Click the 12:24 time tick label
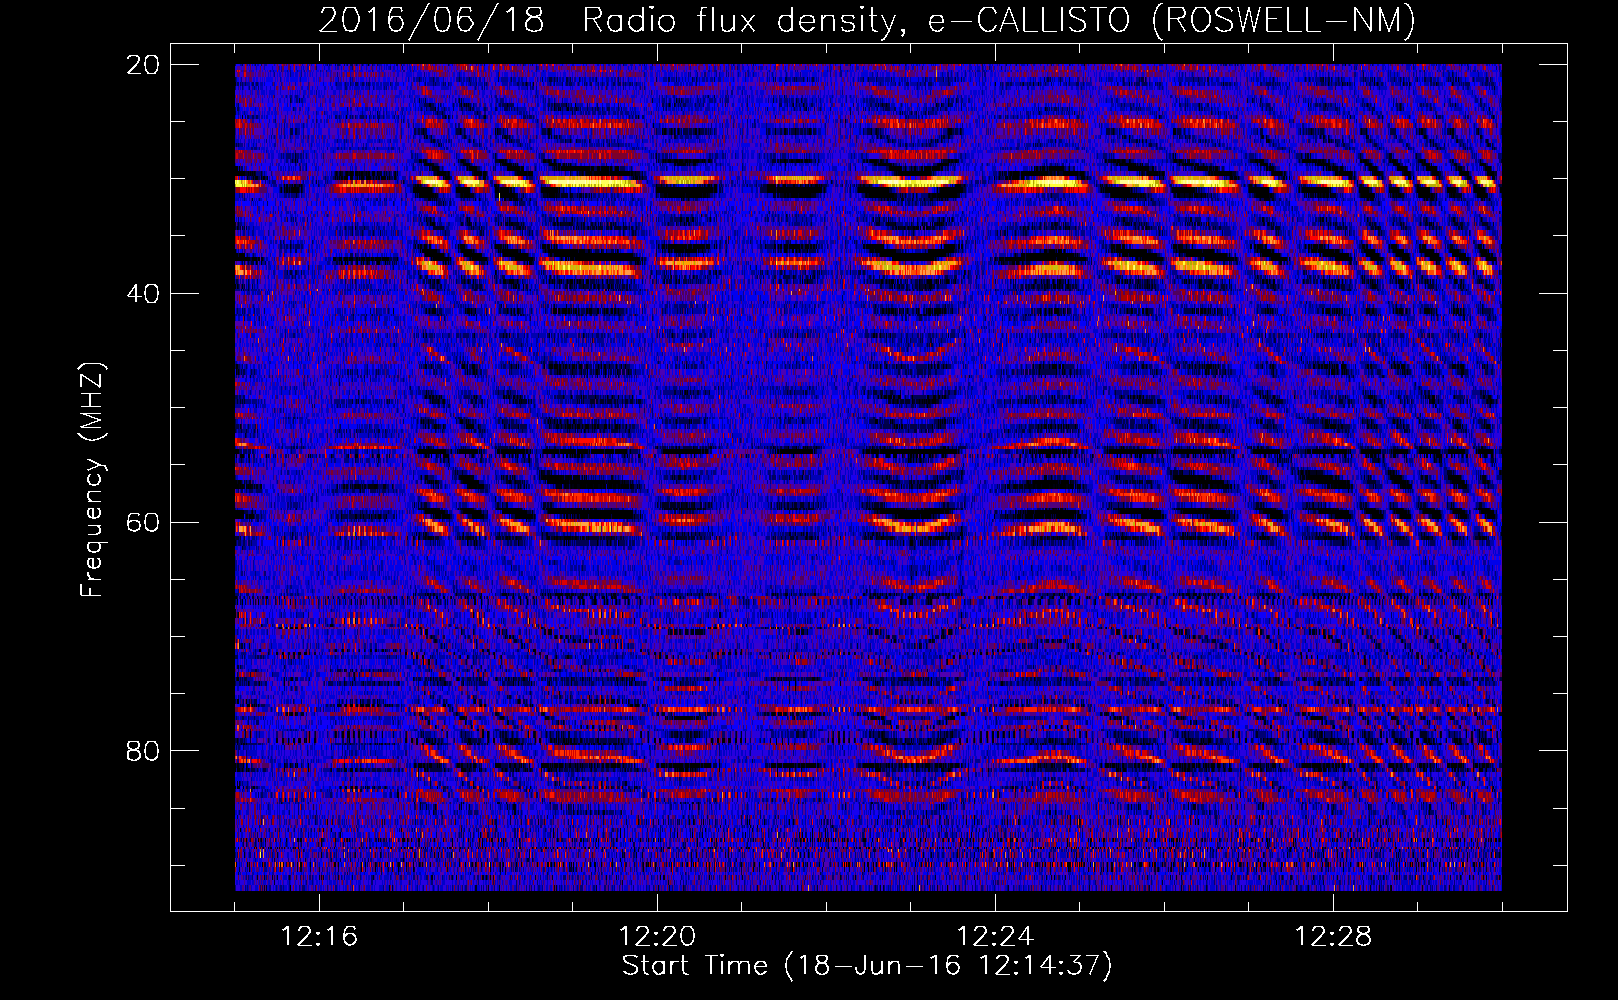Screen dimensions: 1618x1000 [x=995, y=937]
